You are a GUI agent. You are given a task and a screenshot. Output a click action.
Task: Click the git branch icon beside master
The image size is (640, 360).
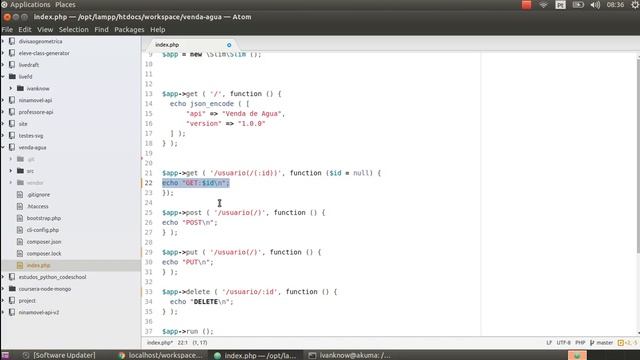592,343
